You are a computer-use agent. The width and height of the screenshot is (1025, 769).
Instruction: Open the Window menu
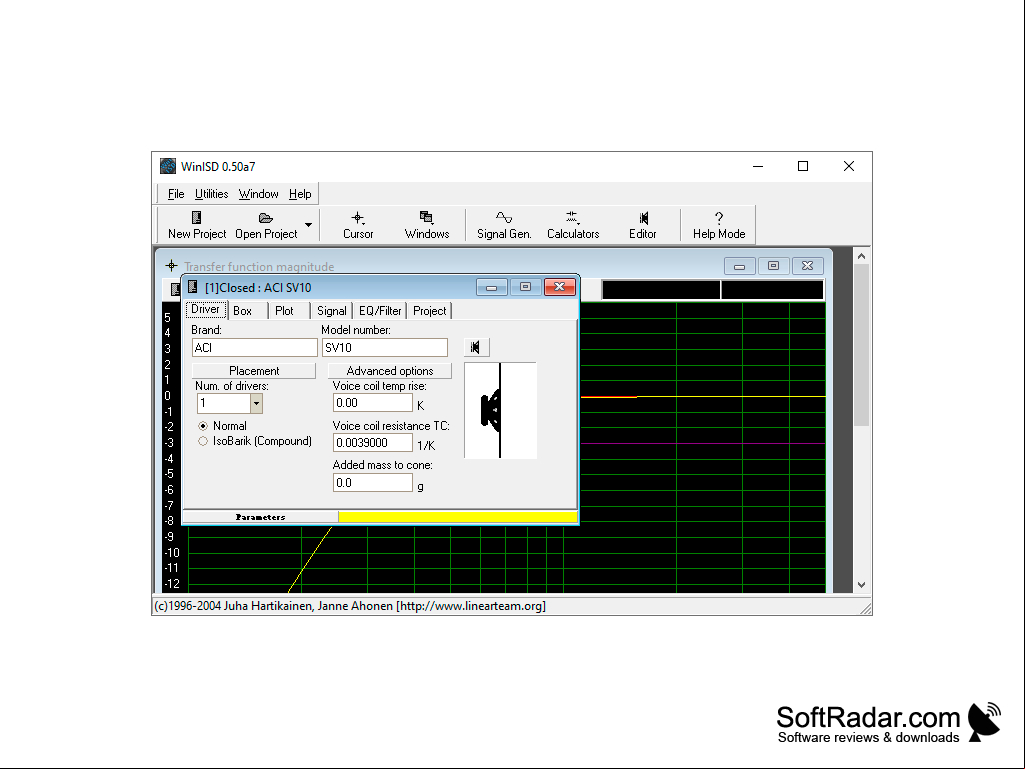258,194
